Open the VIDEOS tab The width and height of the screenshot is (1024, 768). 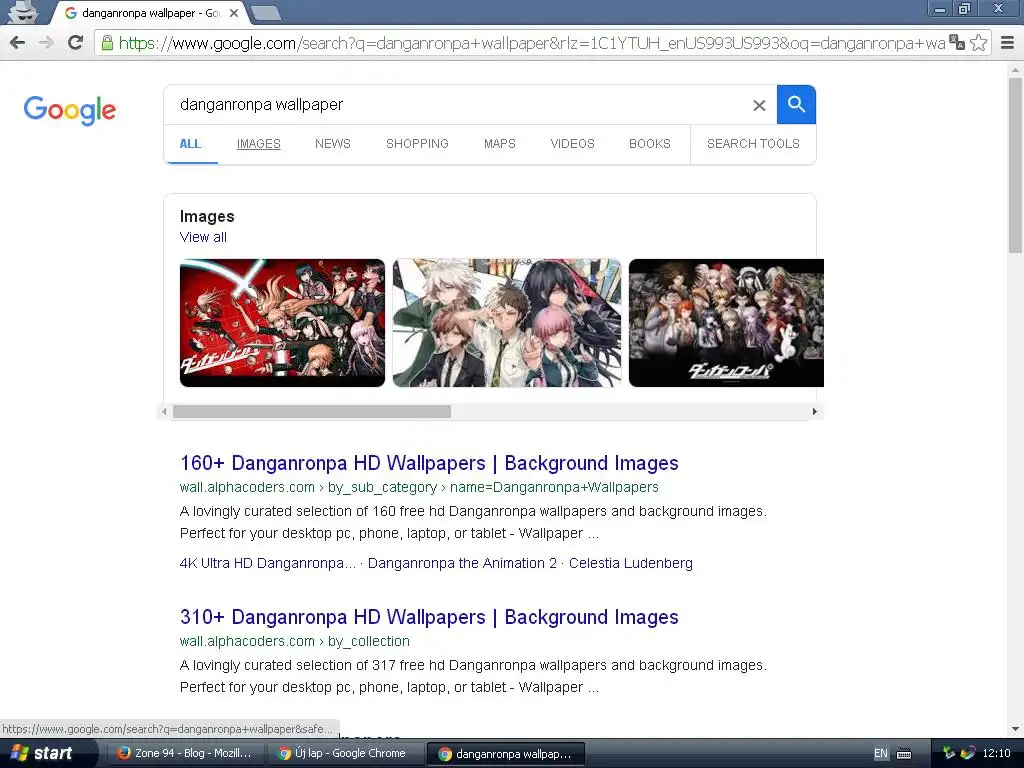pyautogui.click(x=572, y=144)
